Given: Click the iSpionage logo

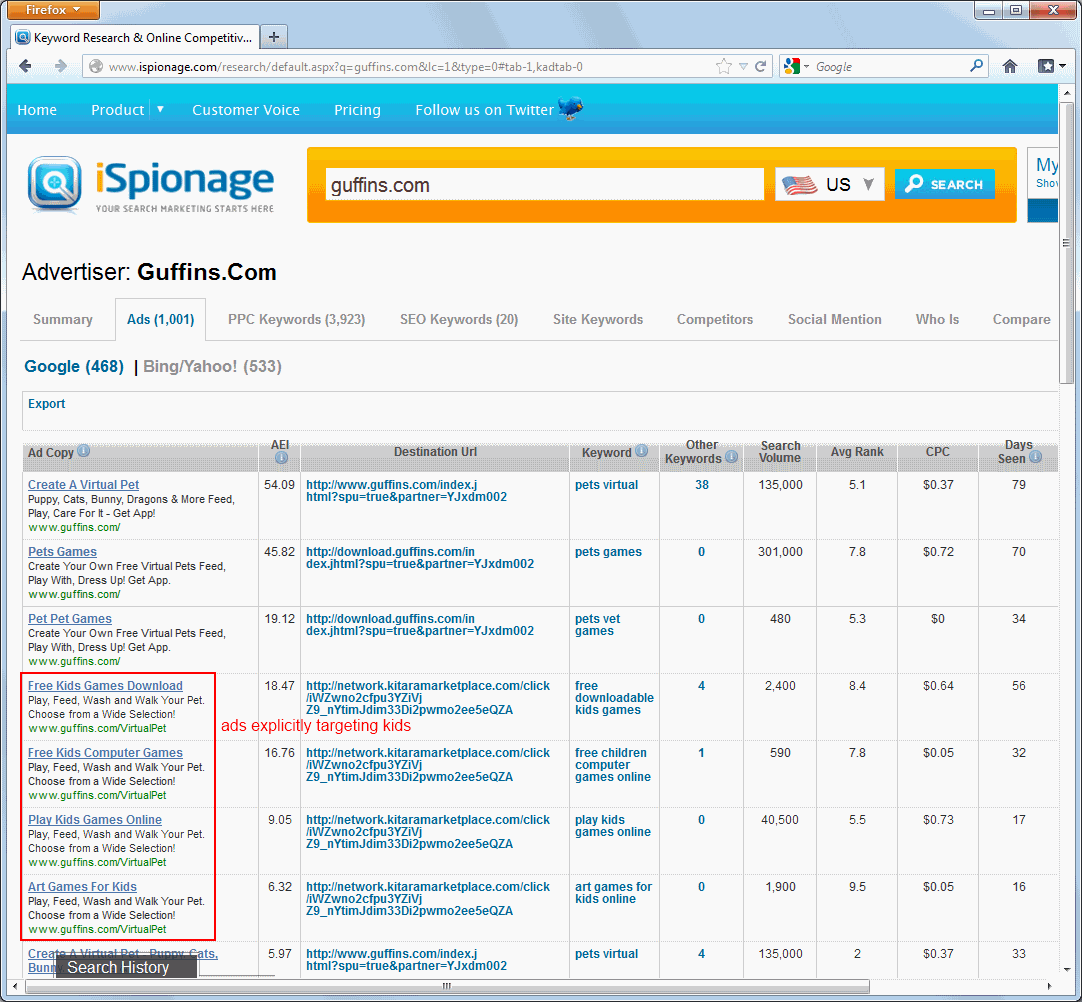Looking at the screenshot, I should 150,184.
